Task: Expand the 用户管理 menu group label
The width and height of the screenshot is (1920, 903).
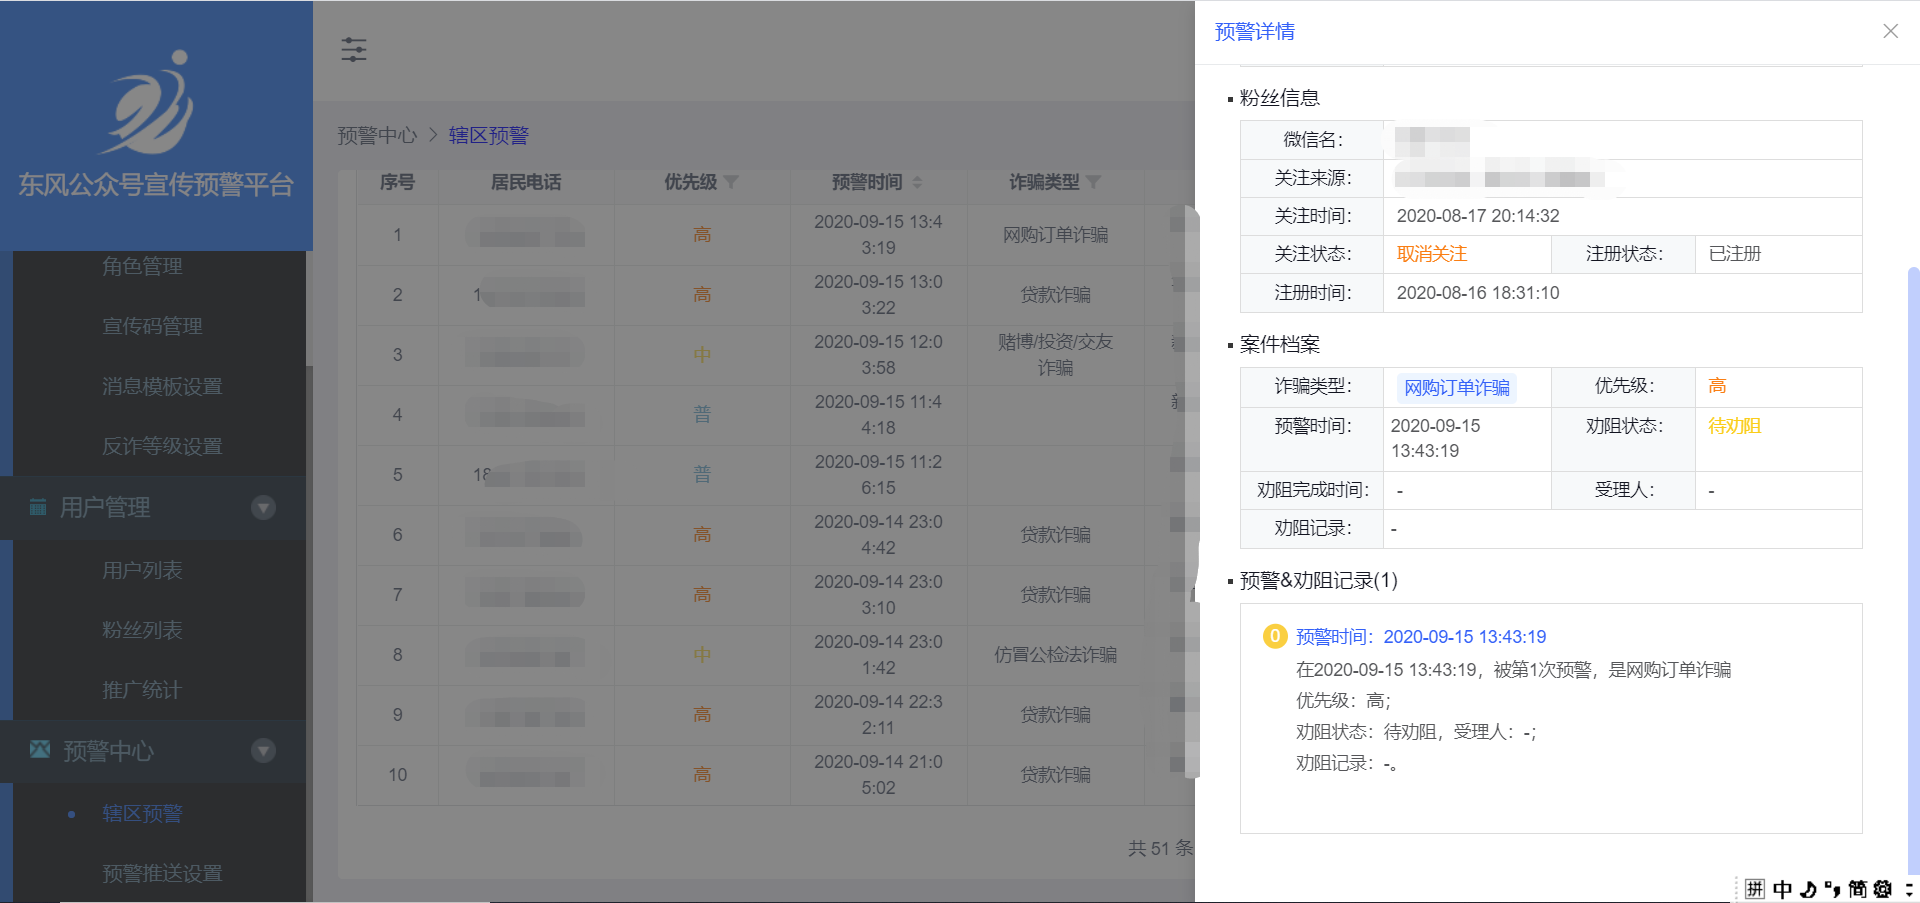Action: (105, 507)
